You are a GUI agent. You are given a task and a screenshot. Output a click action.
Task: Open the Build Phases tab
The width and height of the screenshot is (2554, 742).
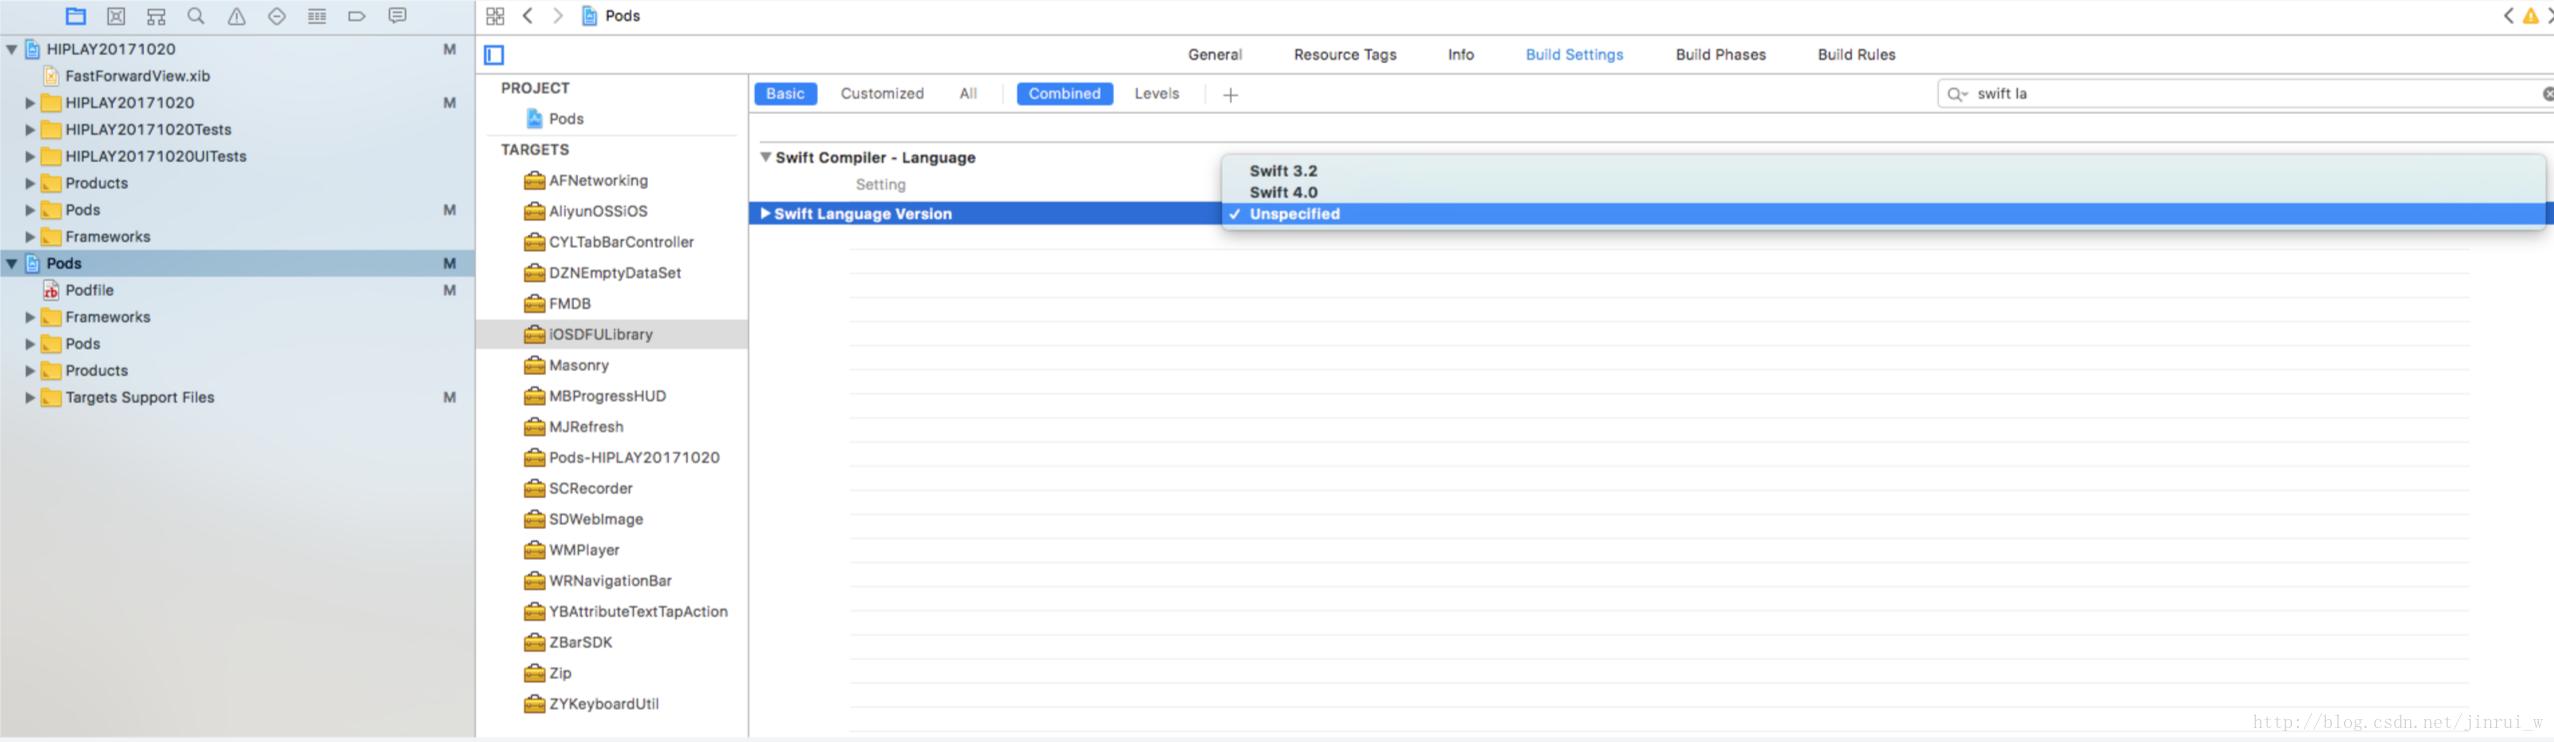pos(1721,55)
